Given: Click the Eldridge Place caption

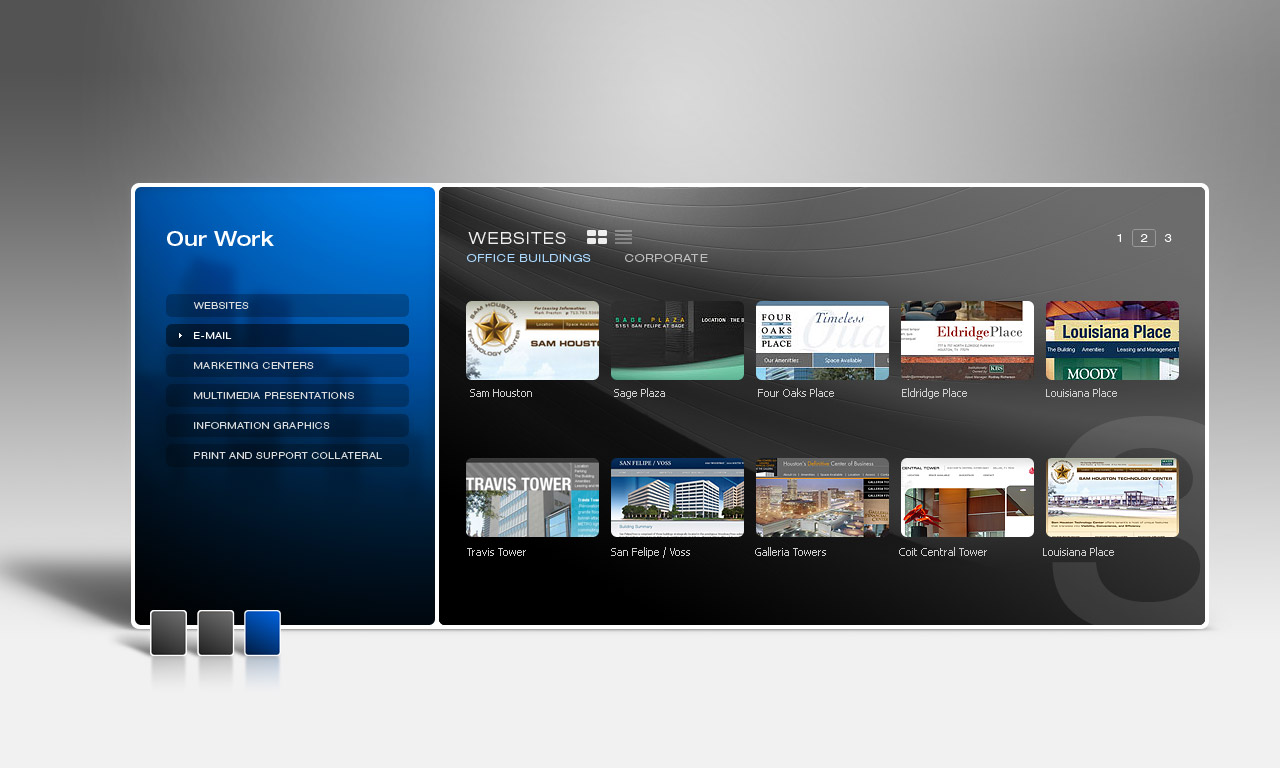Looking at the screenshot, I should (934, 393).
